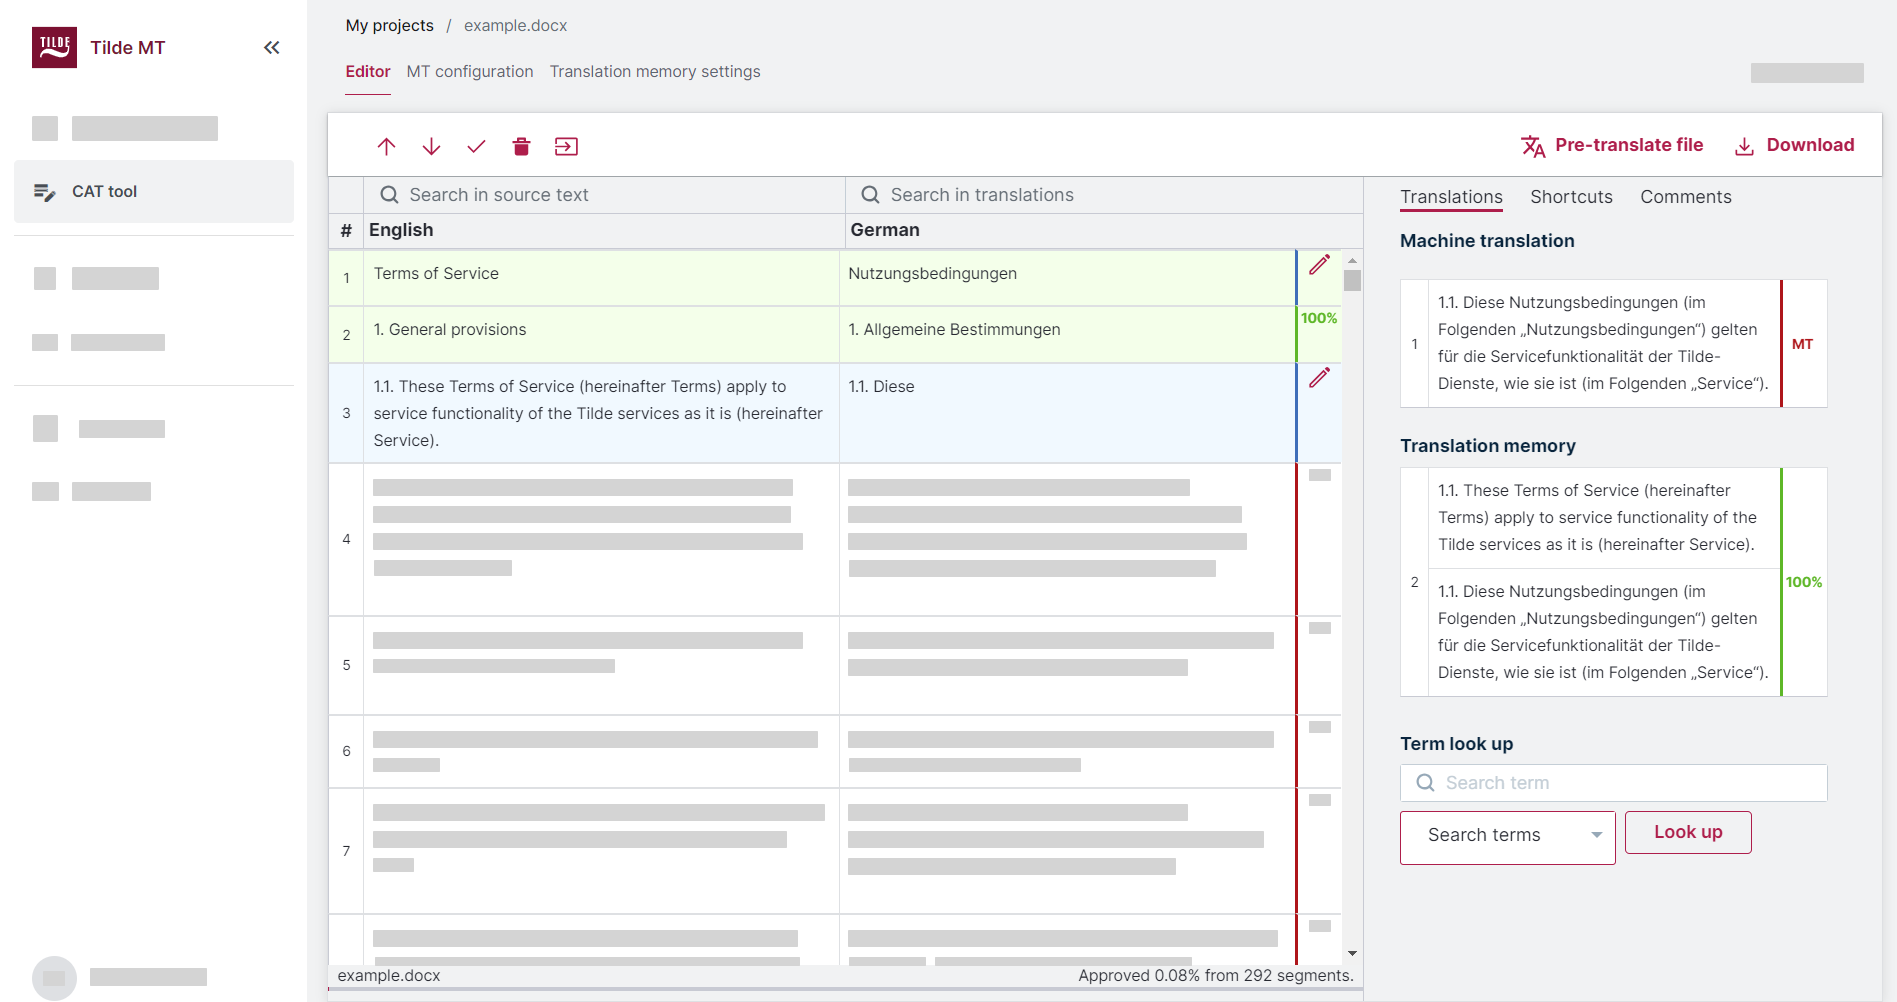Click the 100% translation memory badge
The image size is (1897, 1002).
point(1804,582)
